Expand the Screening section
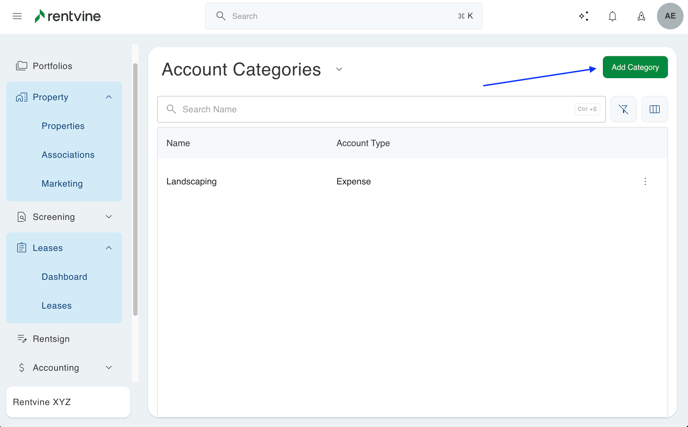Screen dimensions: 688x427 109,217
